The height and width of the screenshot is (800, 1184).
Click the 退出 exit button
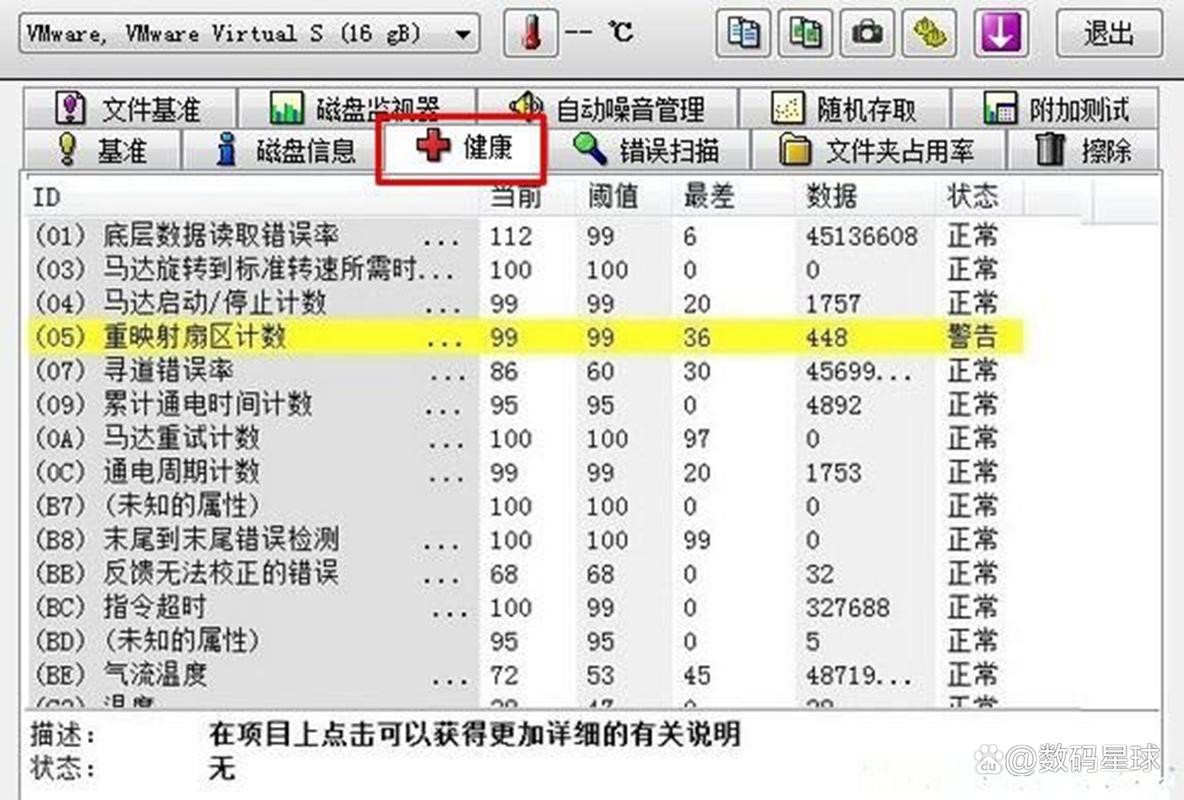pos(1108,33)
